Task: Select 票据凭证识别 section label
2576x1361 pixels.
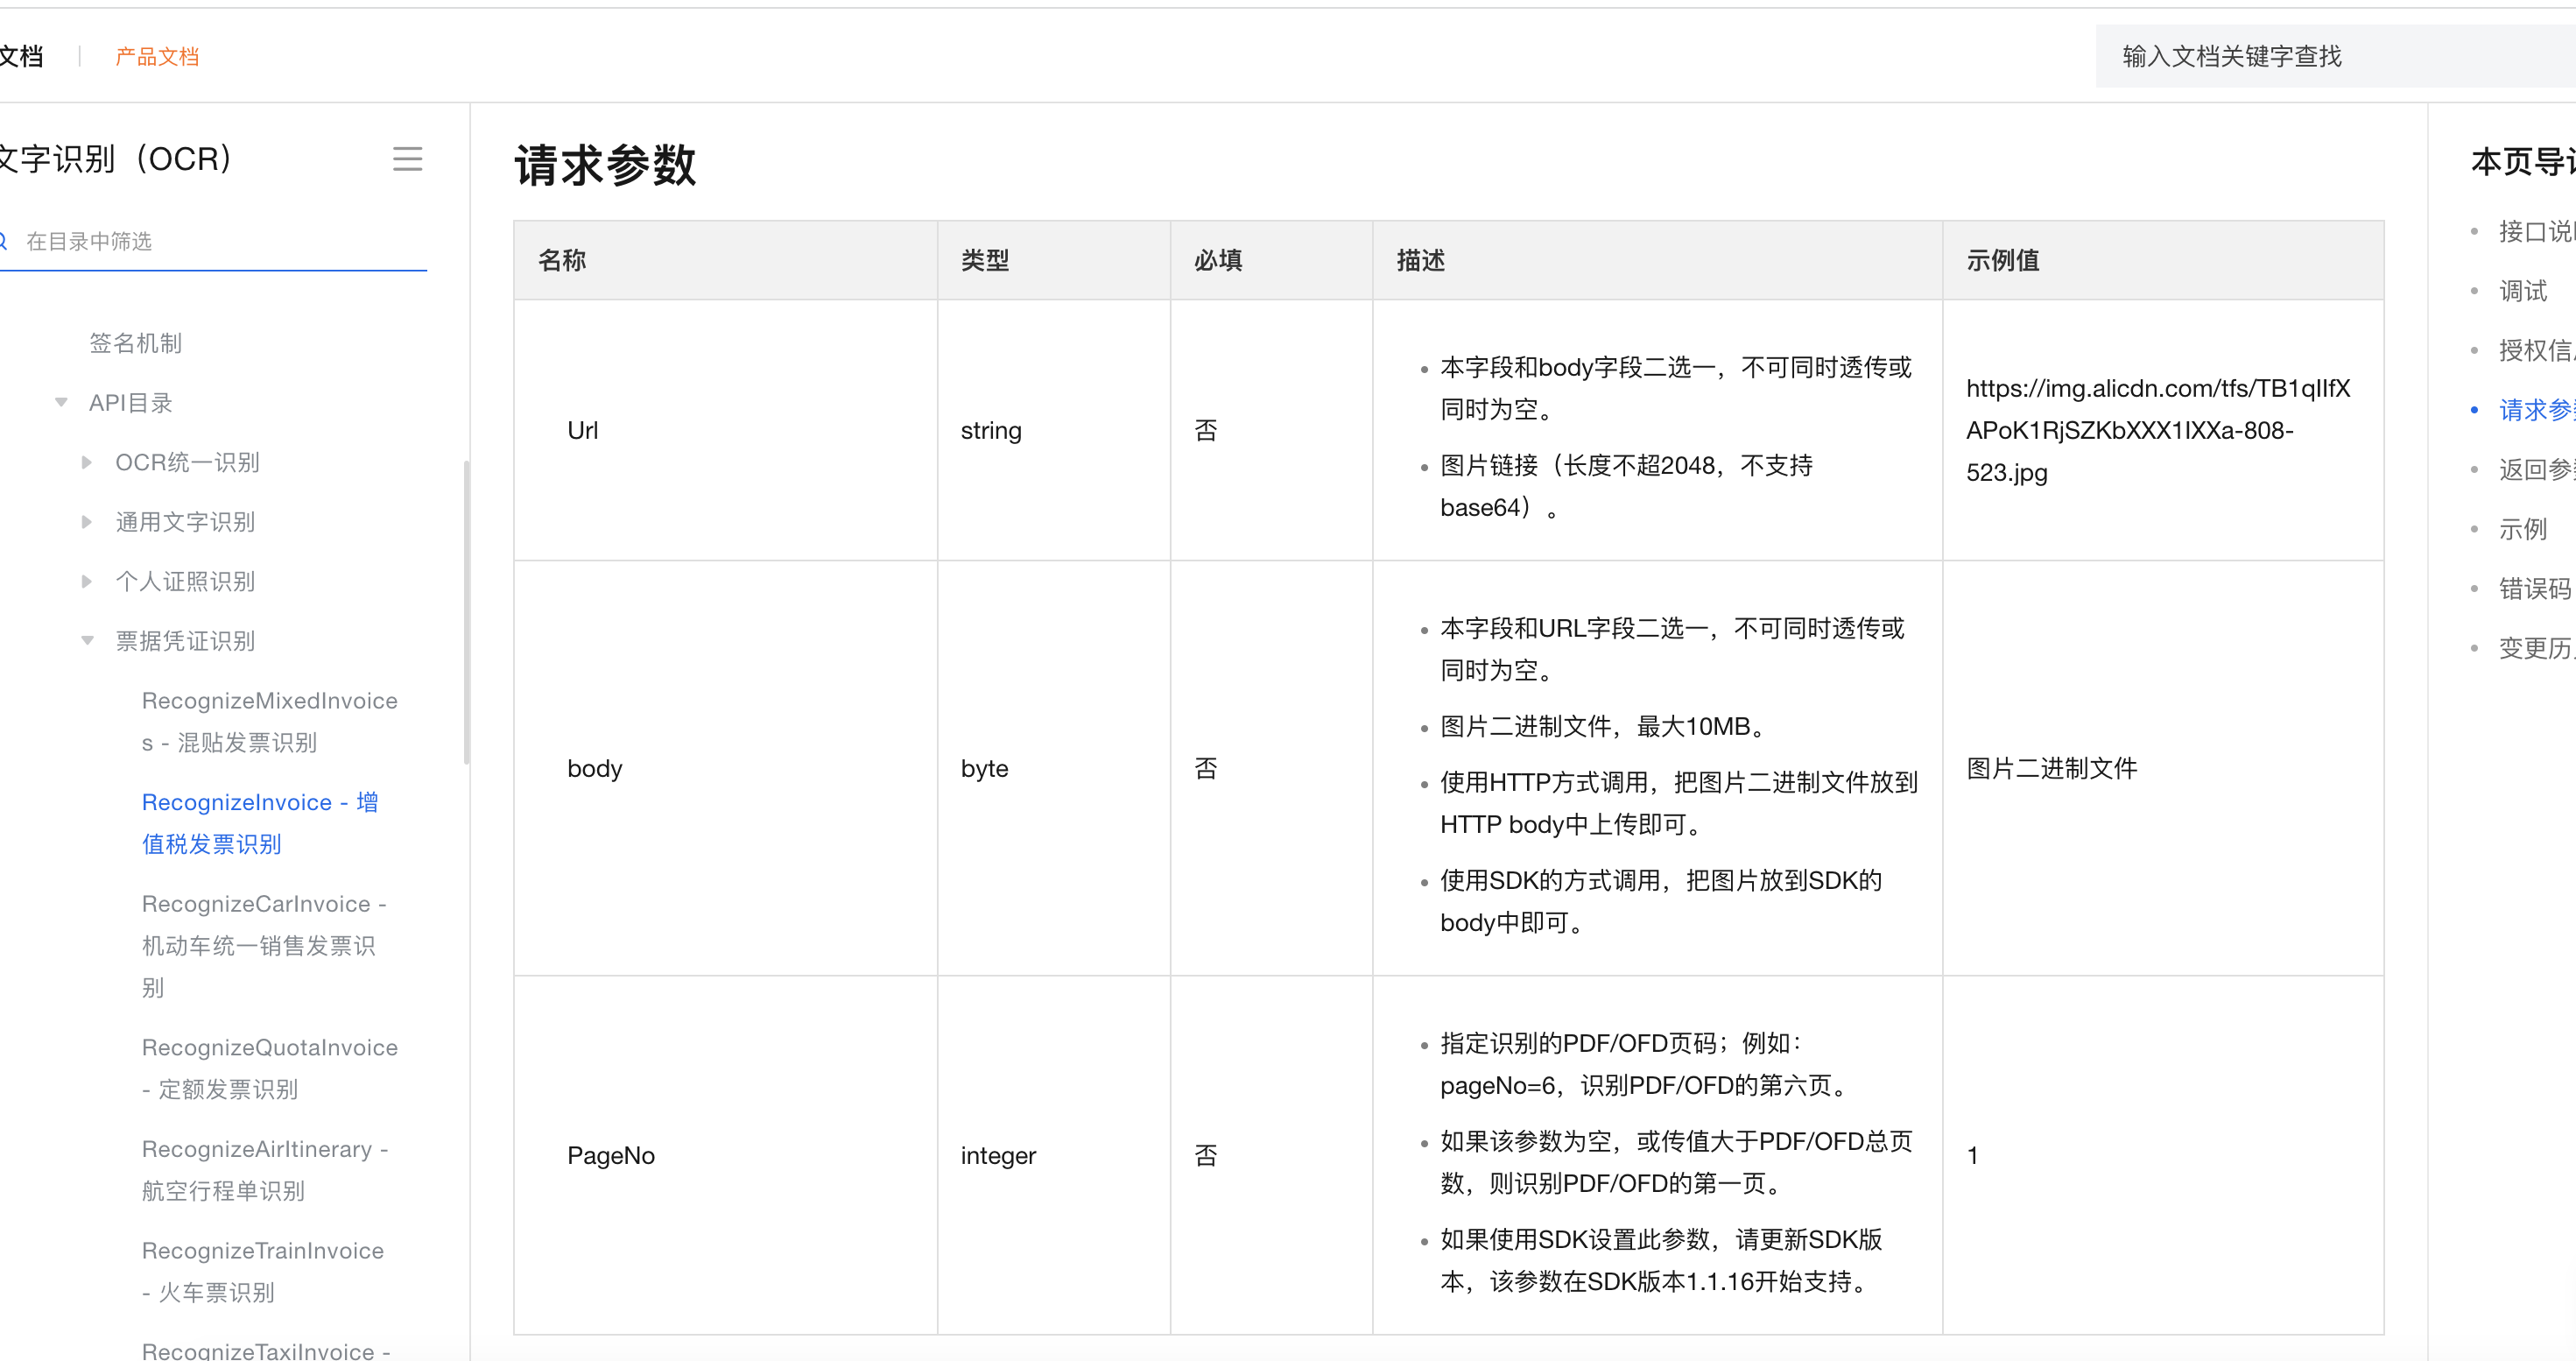Action: pos(185,641)
